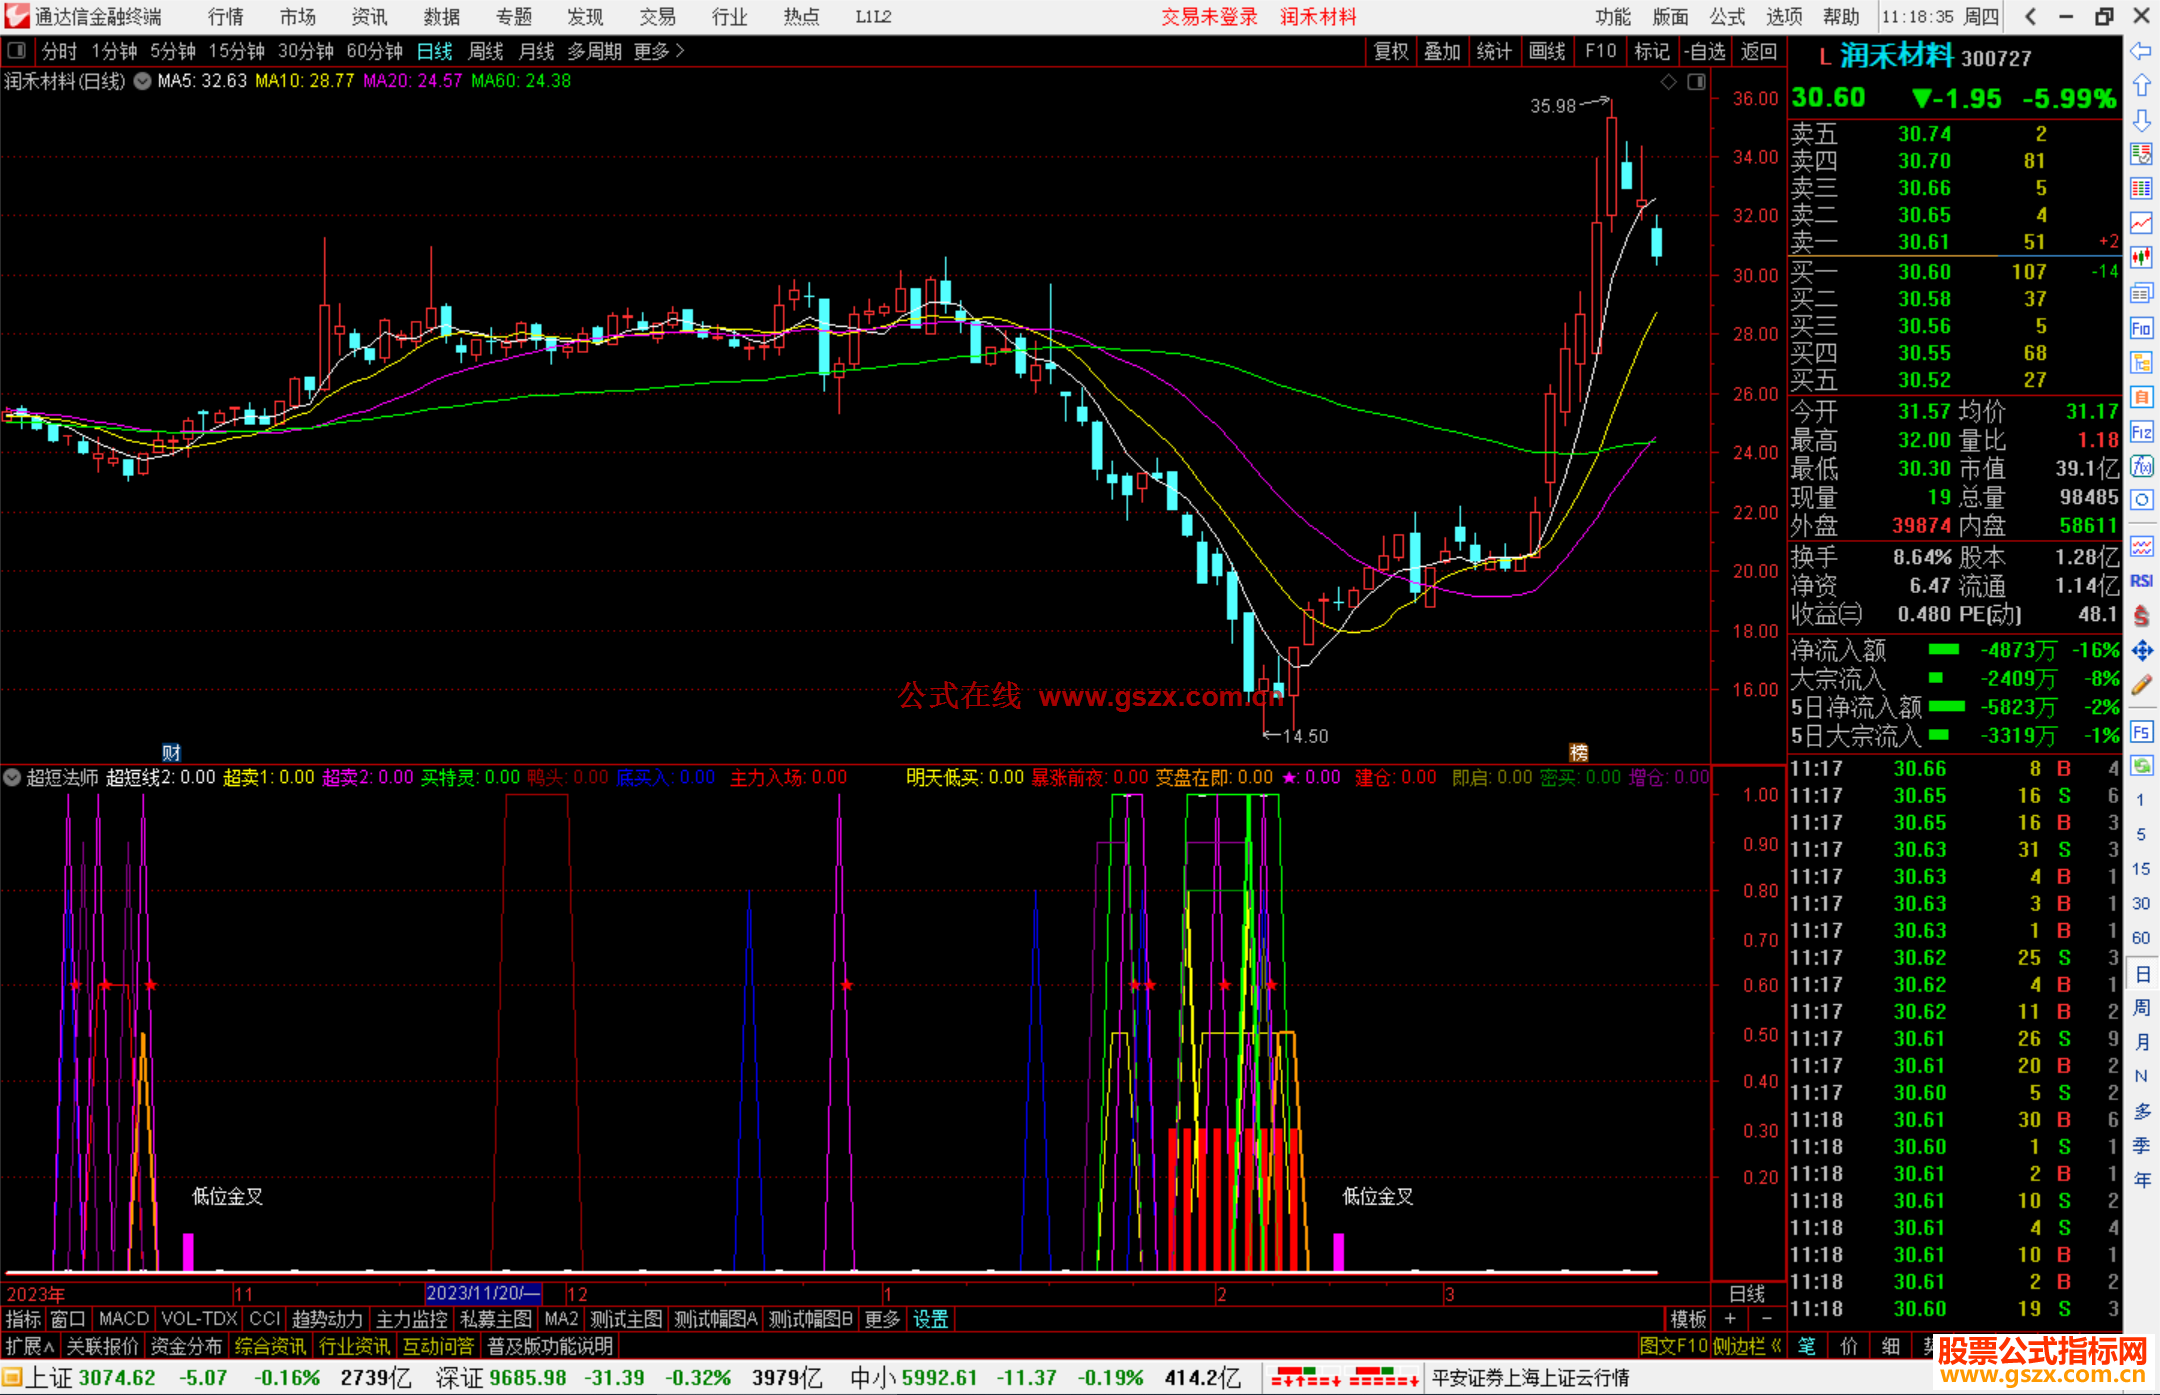
Task: Click the back arrow icon in right sidebar
Action: point(2141,51)
